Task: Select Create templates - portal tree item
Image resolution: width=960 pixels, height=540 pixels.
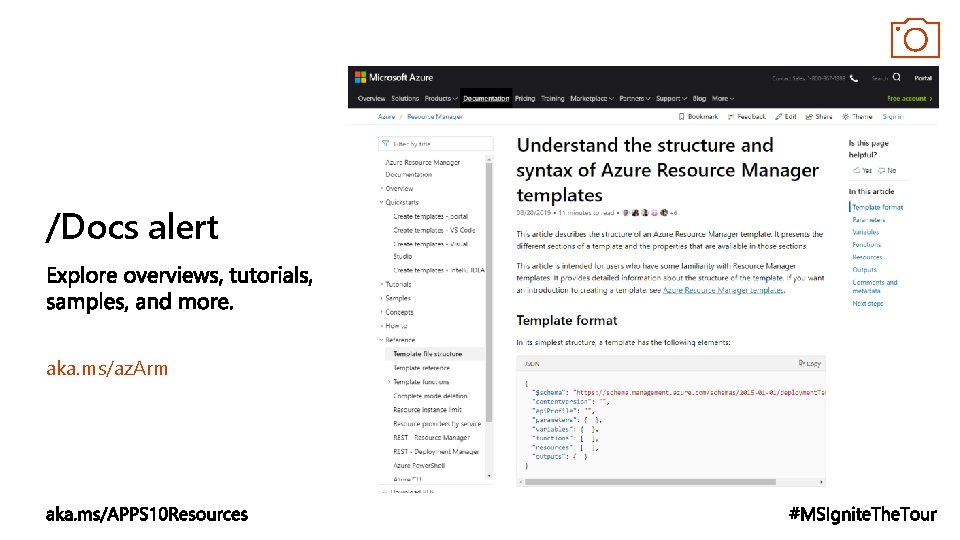Action: pos(430,216)
